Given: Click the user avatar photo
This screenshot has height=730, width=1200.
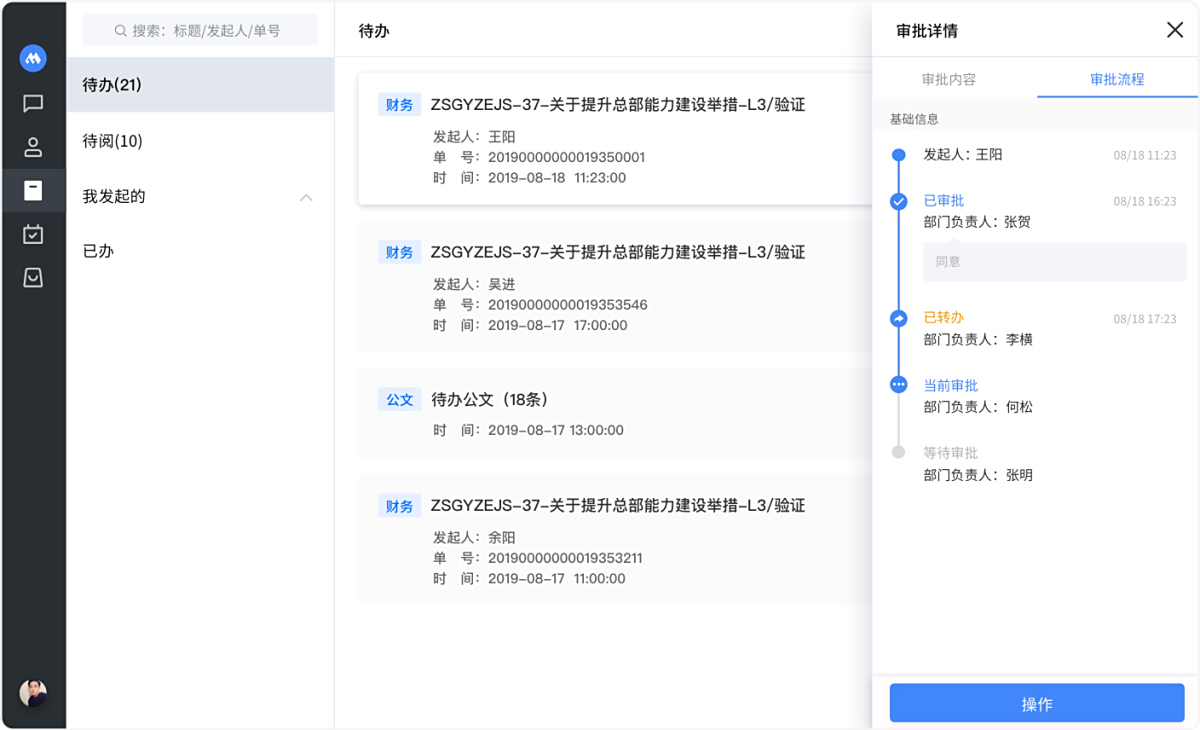Looking at the screenshot, I should click(33, 693).
